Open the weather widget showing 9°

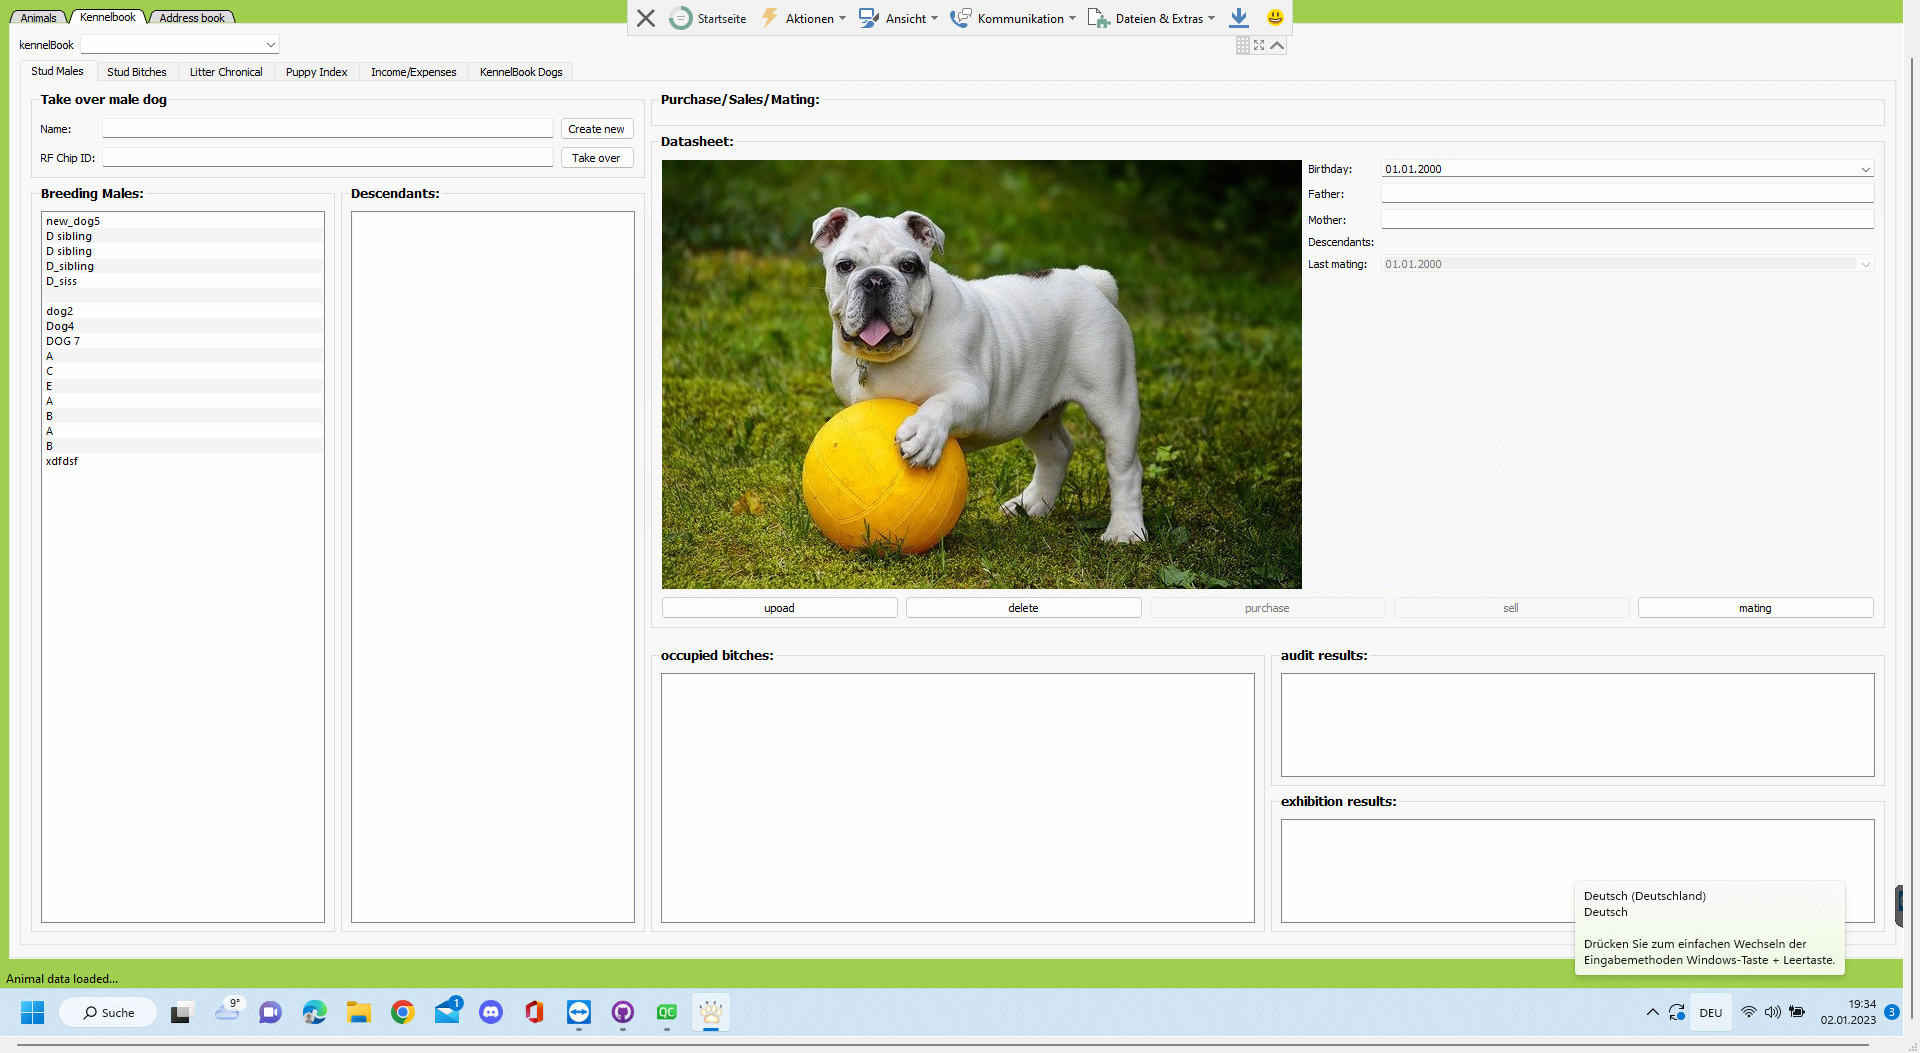[228, 1010]
